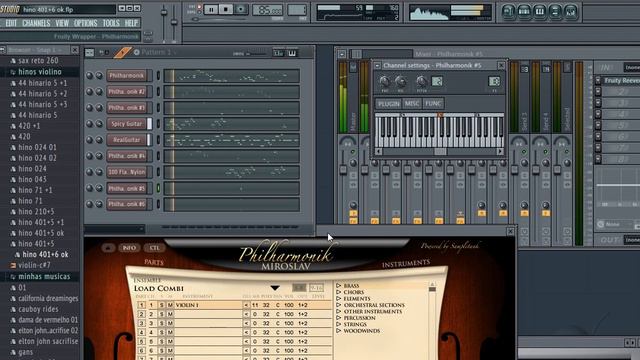640x360 pixels.
Task: Open the VIEW menu
Action: point(62,23)
